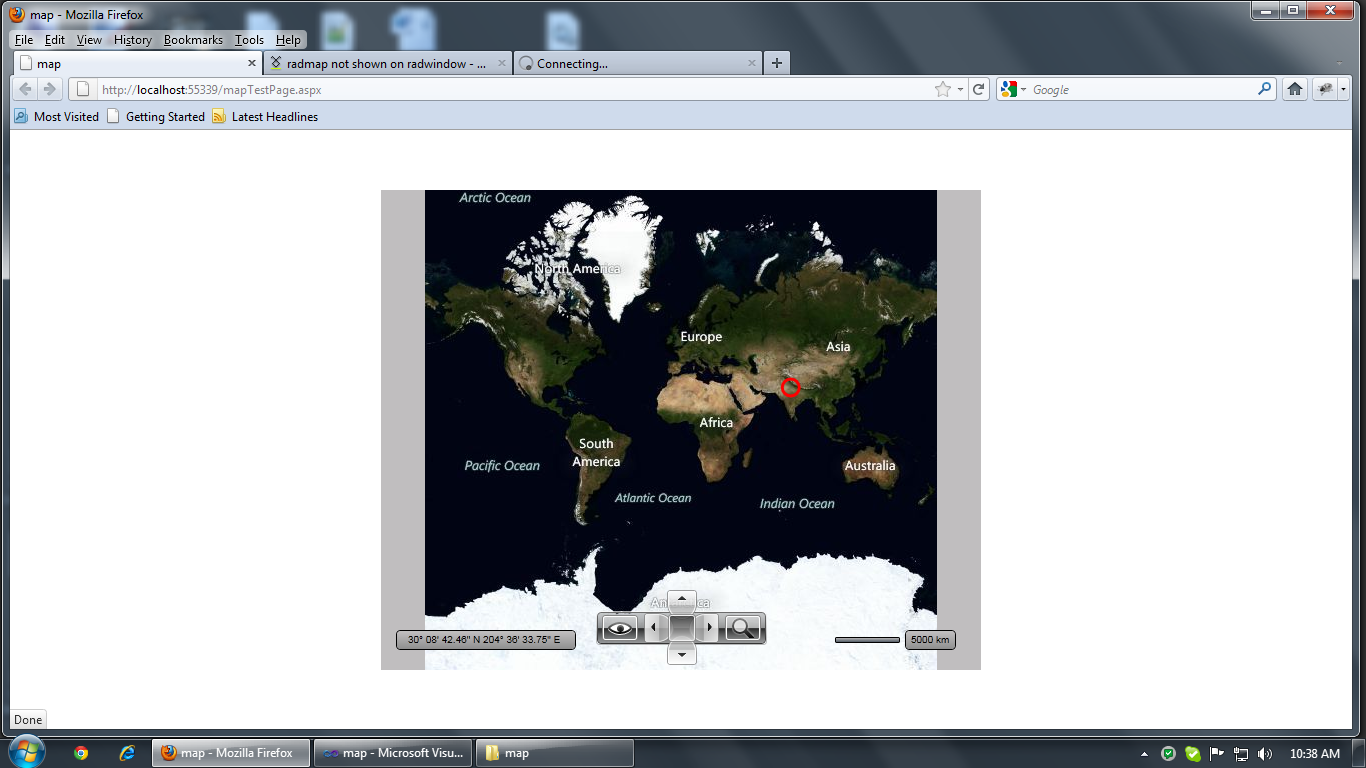The height and width of the screenshot is (768, 1366).
Task: Bookmark this page with star icon
Action: pyautogui.click(x=942, y=89)
